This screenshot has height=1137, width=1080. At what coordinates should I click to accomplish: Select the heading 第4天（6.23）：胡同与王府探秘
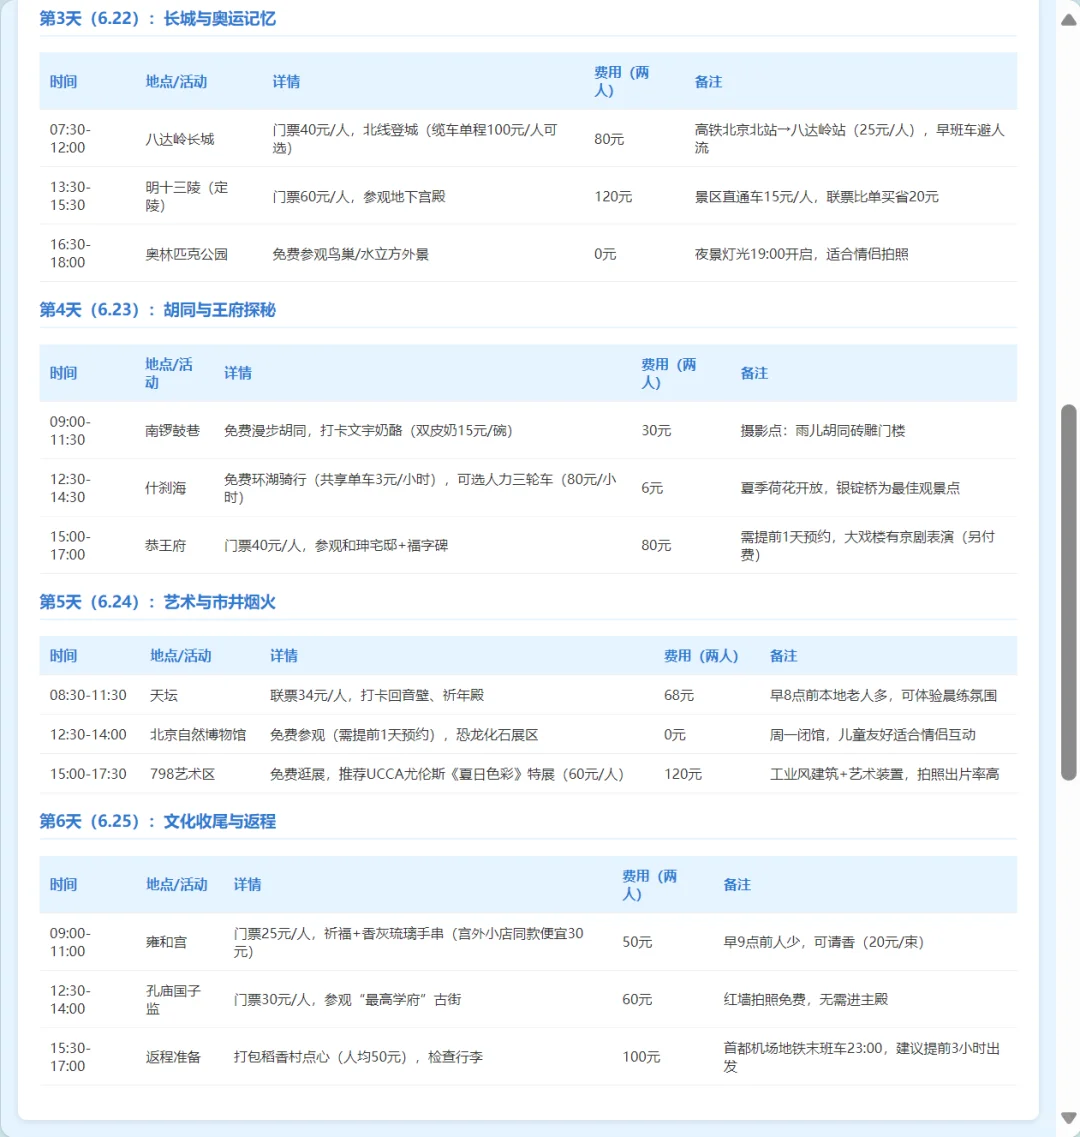pos(157,310)
